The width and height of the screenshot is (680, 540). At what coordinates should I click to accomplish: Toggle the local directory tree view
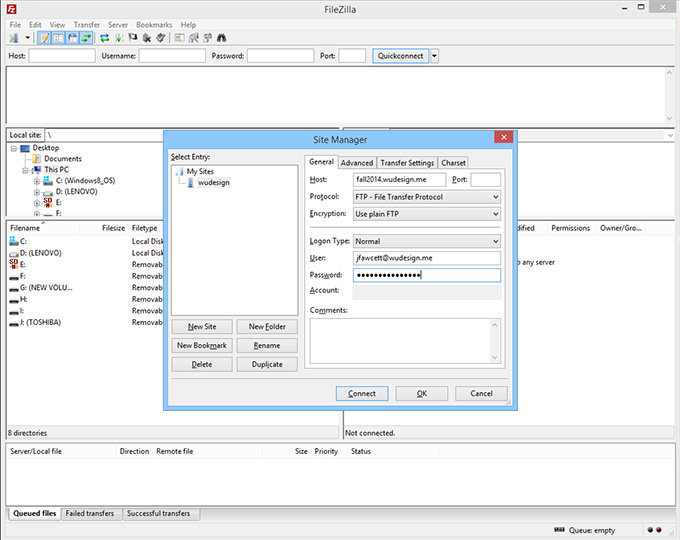pyautogui.click(x=58, y=38)
